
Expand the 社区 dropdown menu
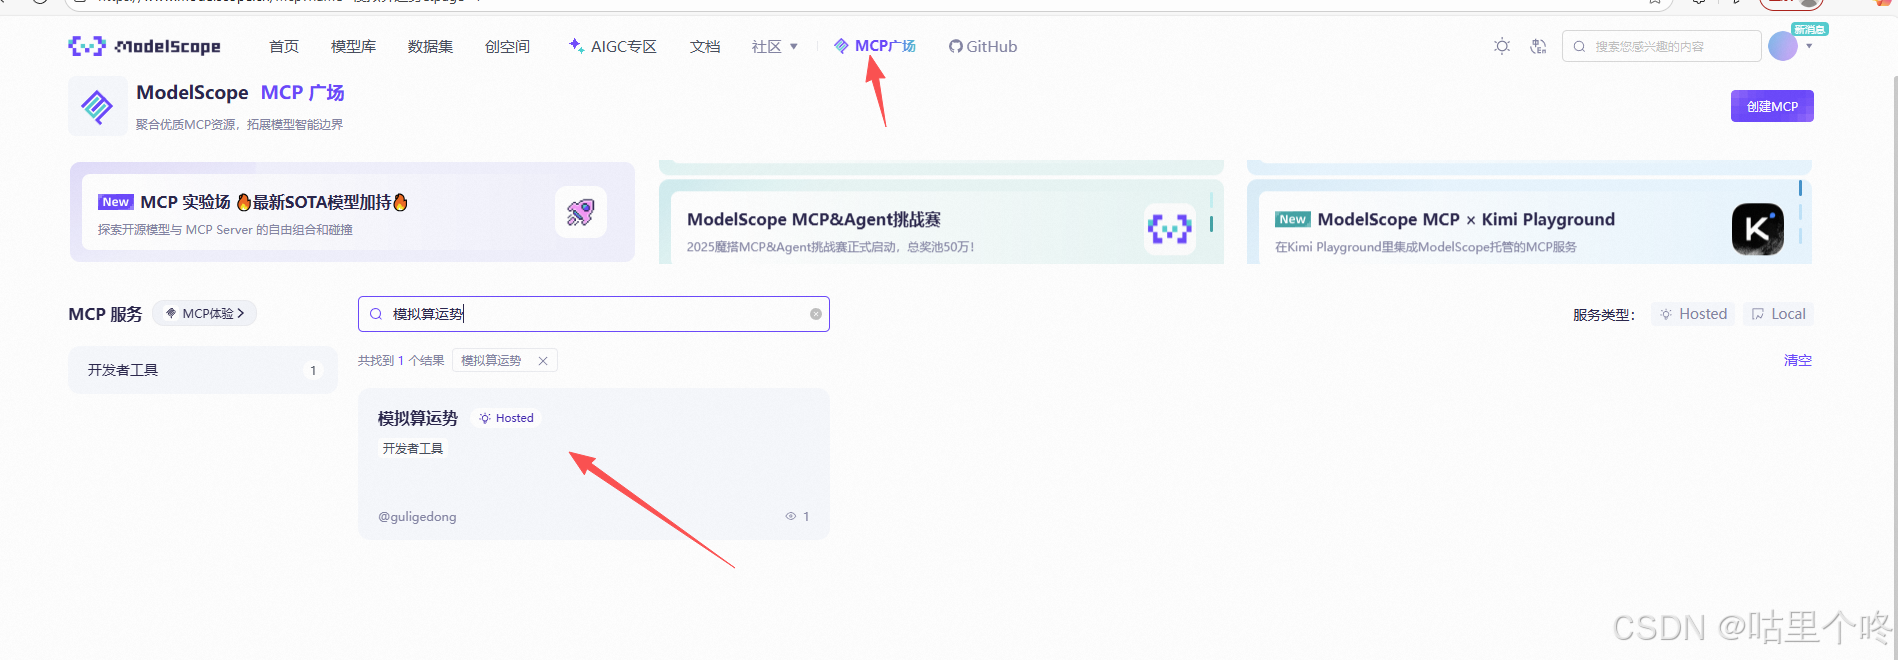coord(775,46)
